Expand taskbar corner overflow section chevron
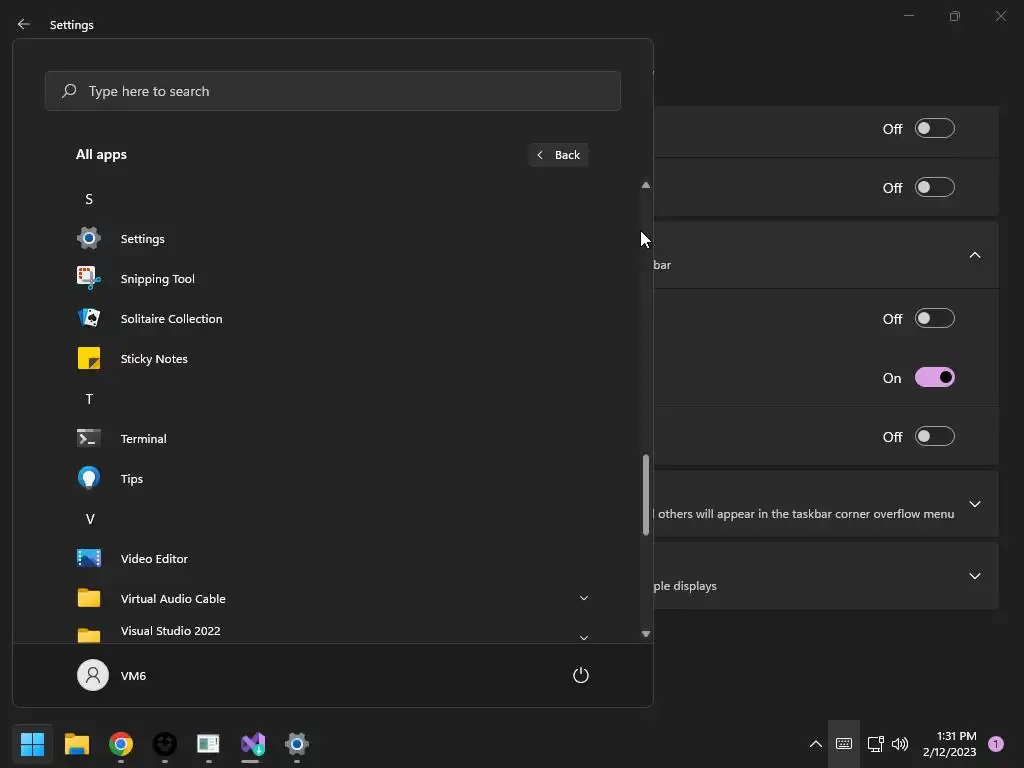The height and width of the screenshot is (768, 1024). pyautogui.click(x=975, y=504)
